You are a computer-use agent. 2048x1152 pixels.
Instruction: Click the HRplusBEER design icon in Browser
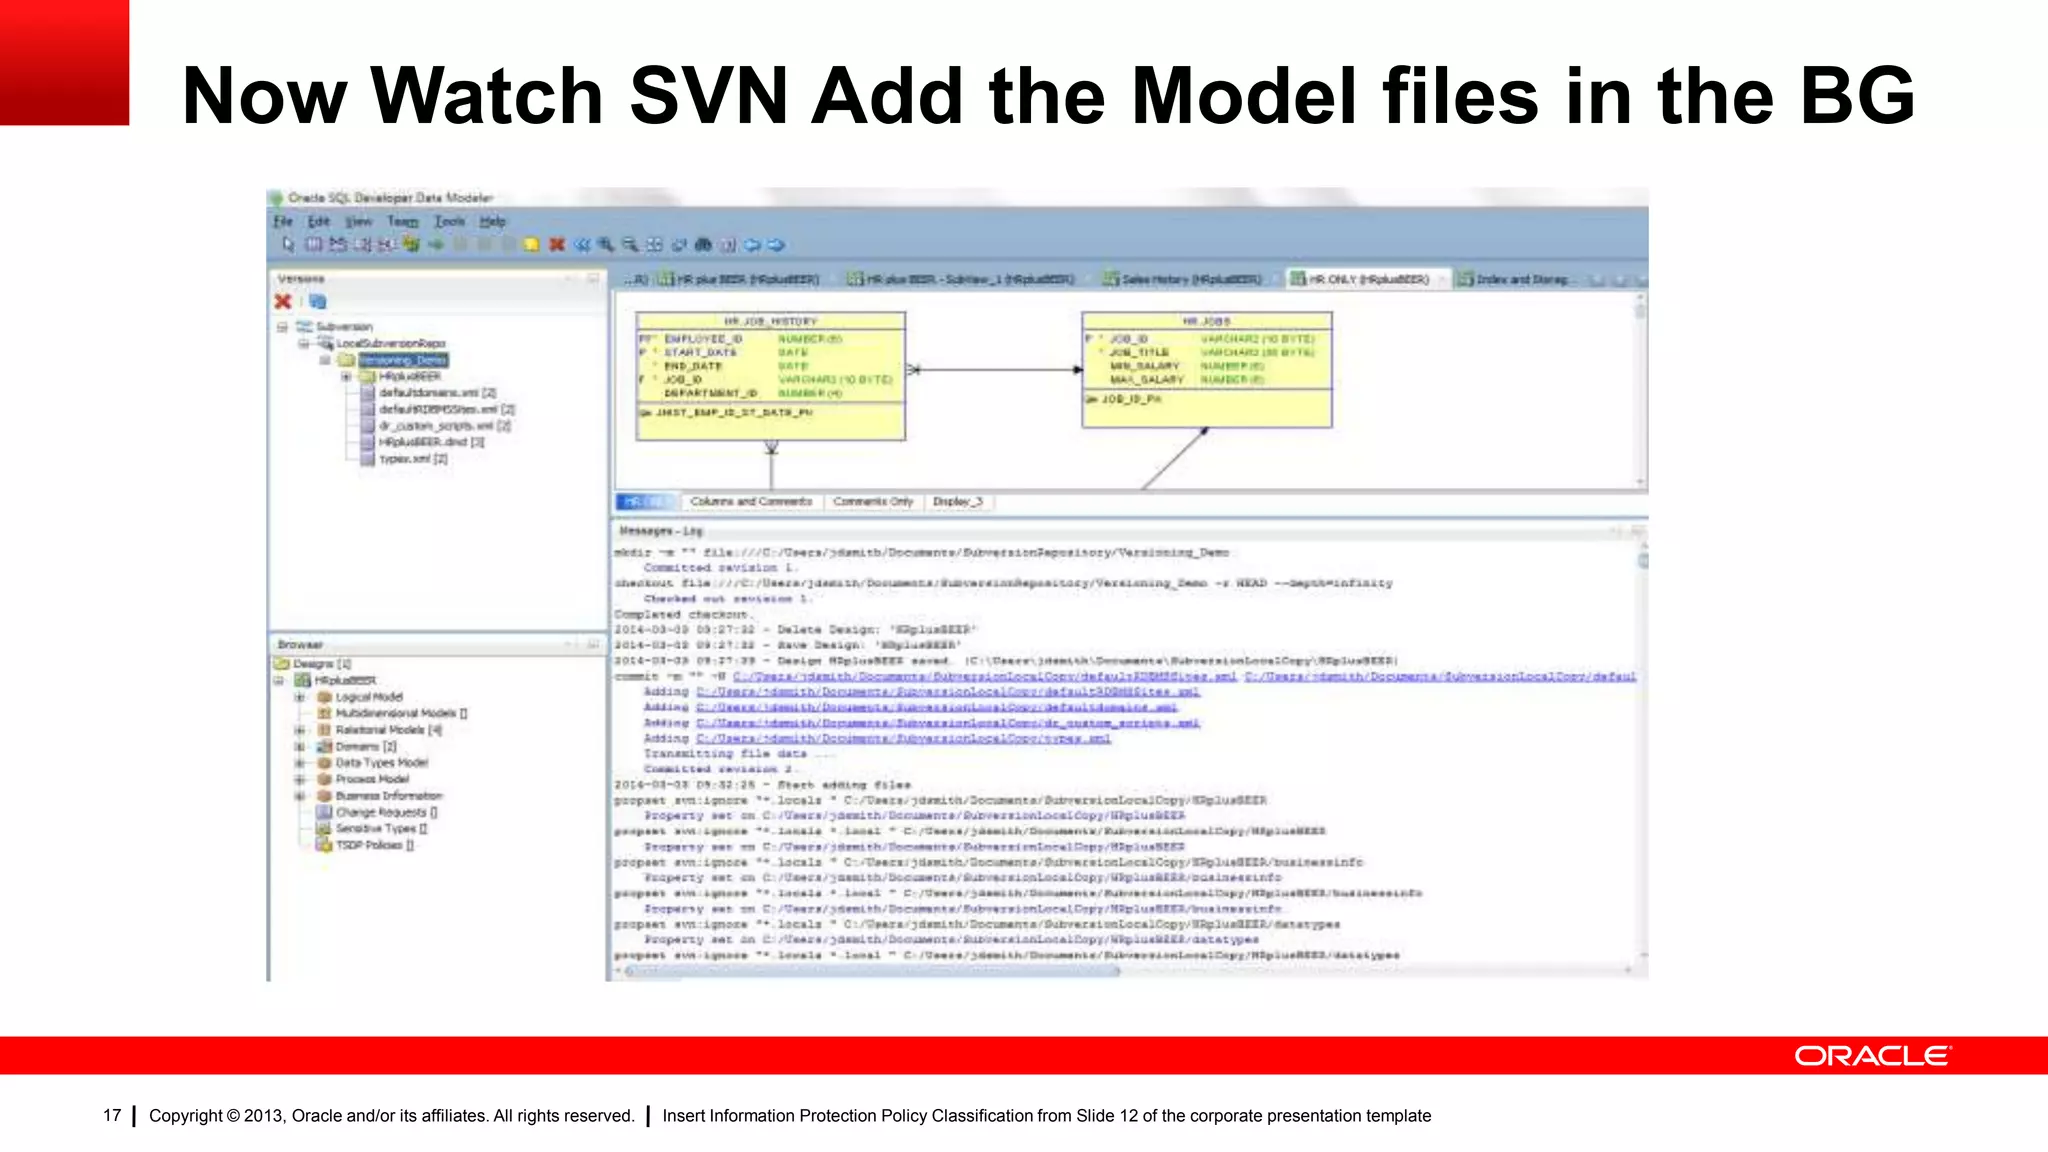click(x=302, y=680)
